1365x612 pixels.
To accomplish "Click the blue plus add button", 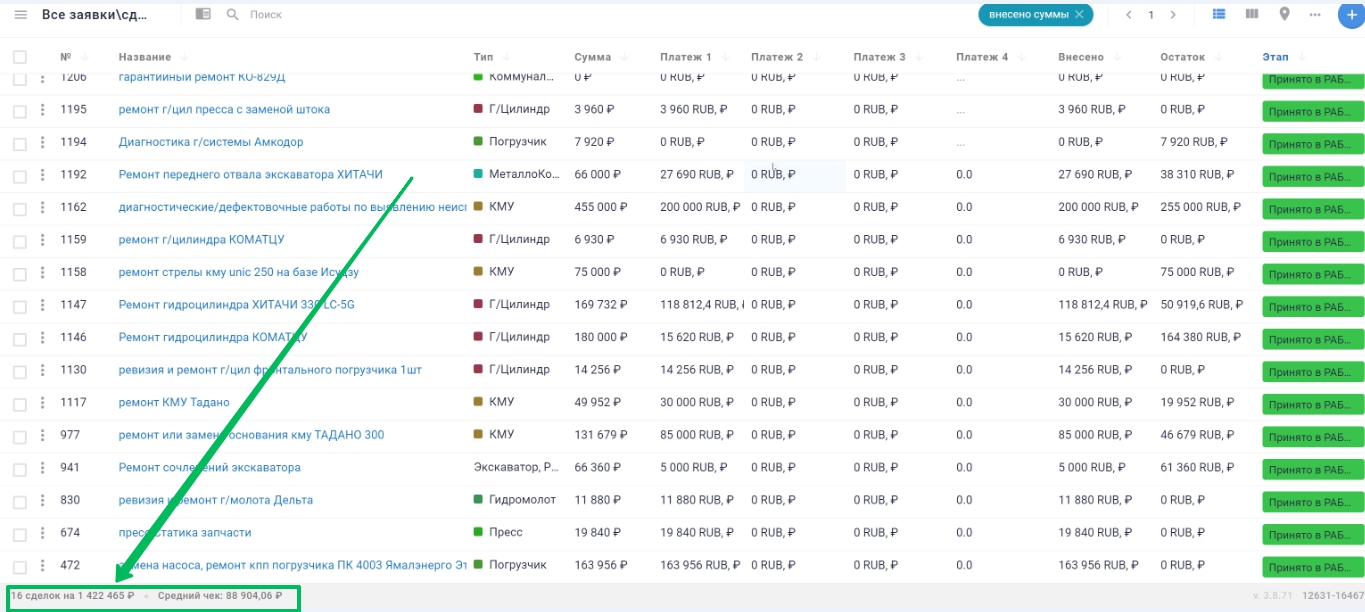I will pos(1352,16).
